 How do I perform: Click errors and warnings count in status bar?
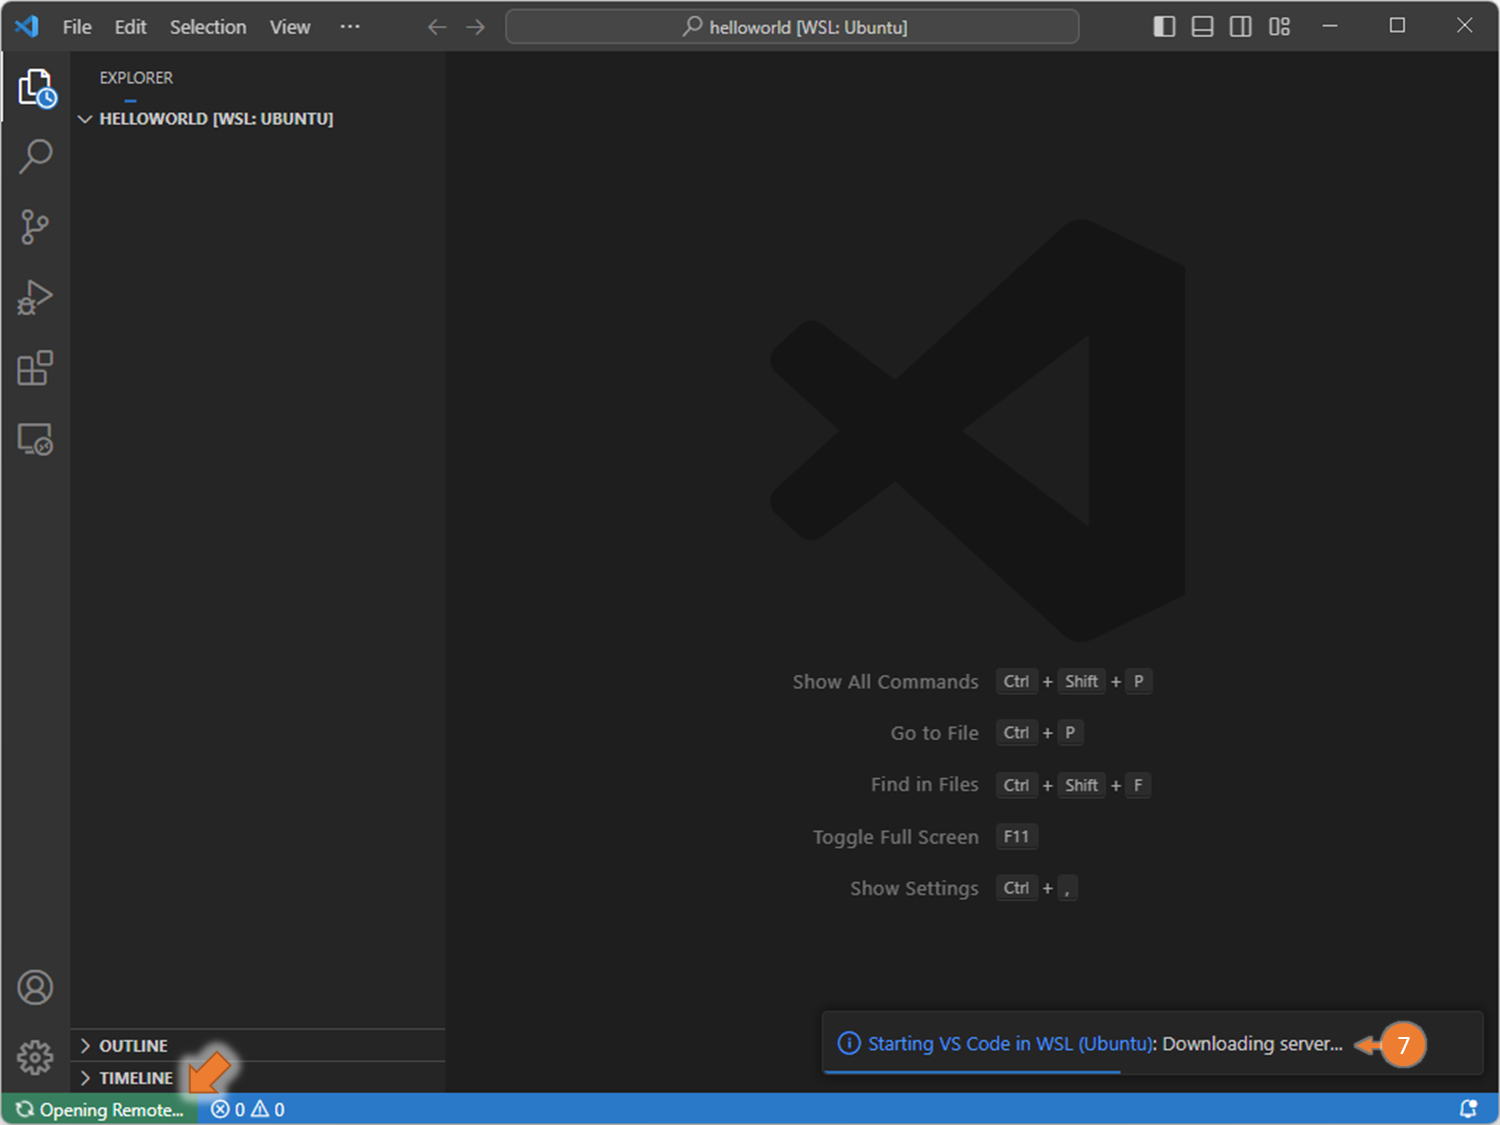tap(248, 1109)
